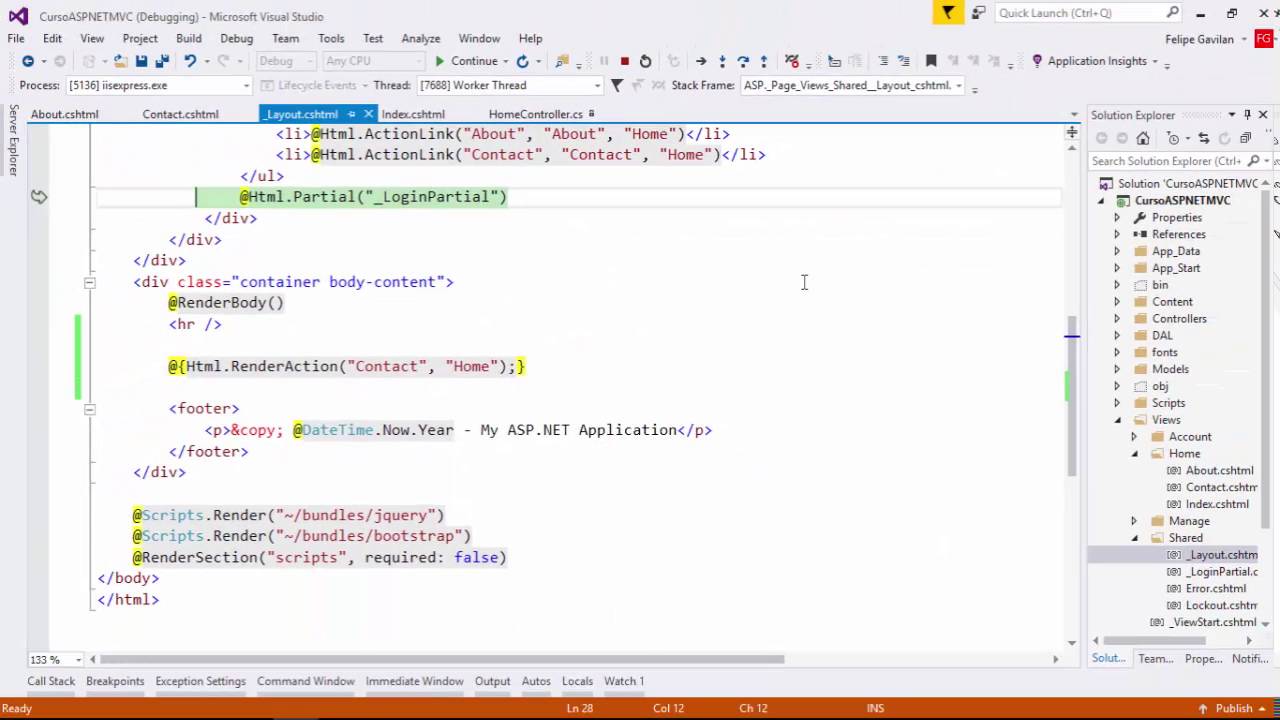Click the Undo icon
The image size is (1280, 720).
coord(190,61)
